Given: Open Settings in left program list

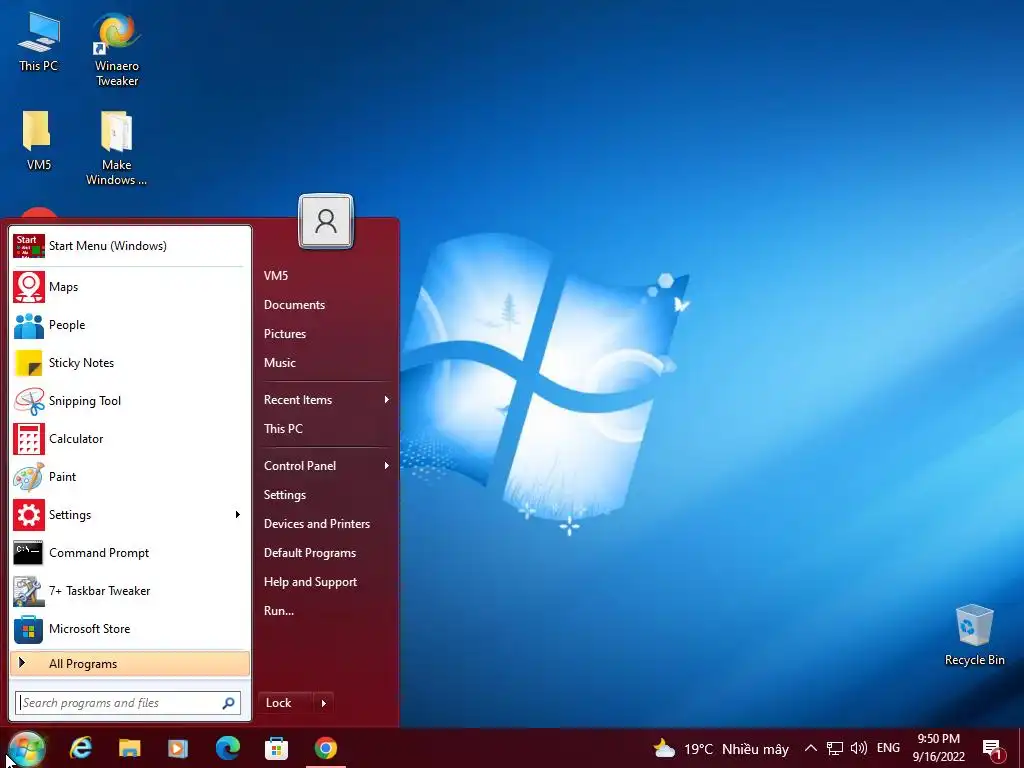Looking at the screenshot, I should [121, 515].
